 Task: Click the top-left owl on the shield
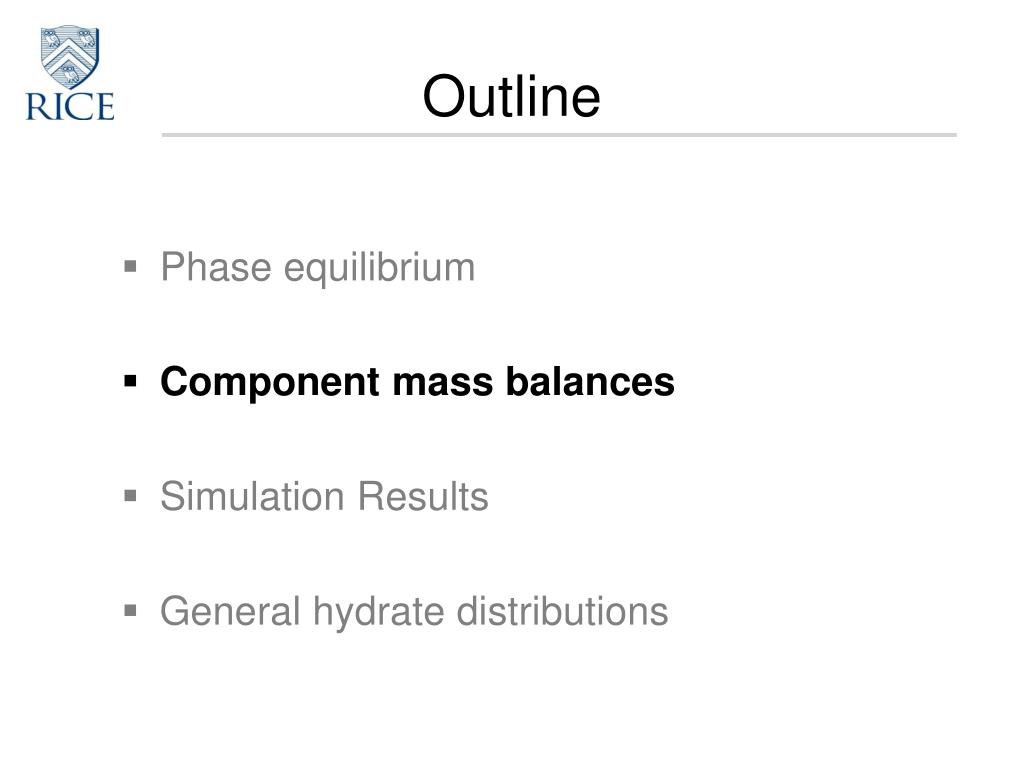pos(52,38)
